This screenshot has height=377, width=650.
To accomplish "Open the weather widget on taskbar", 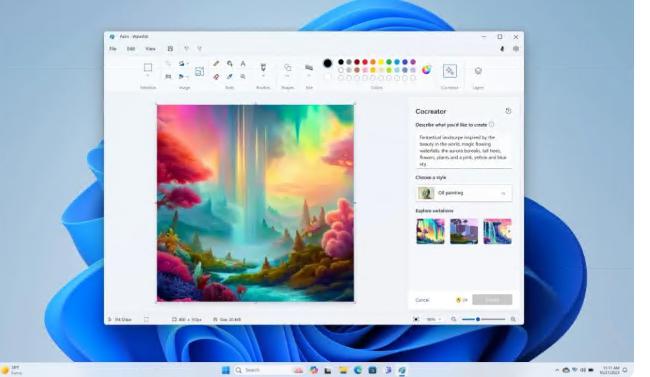I will [12, 370].
